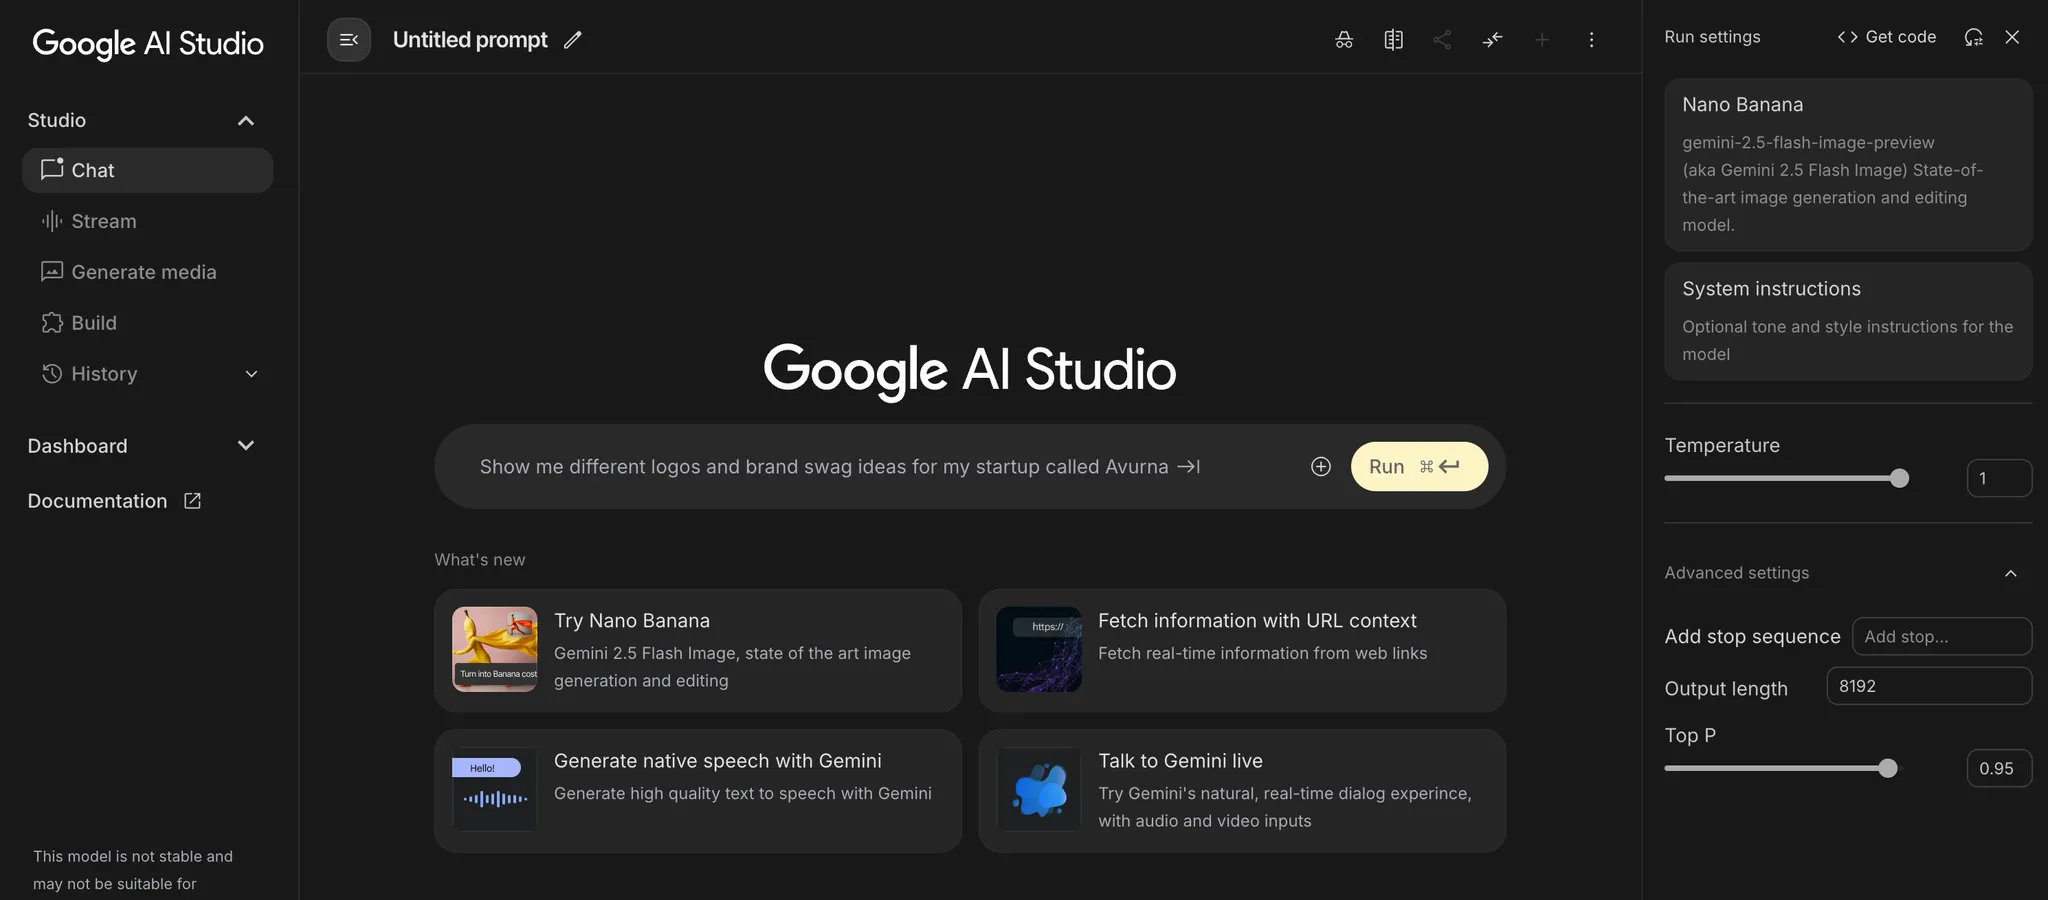Open the three-dot more options menu
This screenshot has height=900, width=2048.
click(1591, 40)
